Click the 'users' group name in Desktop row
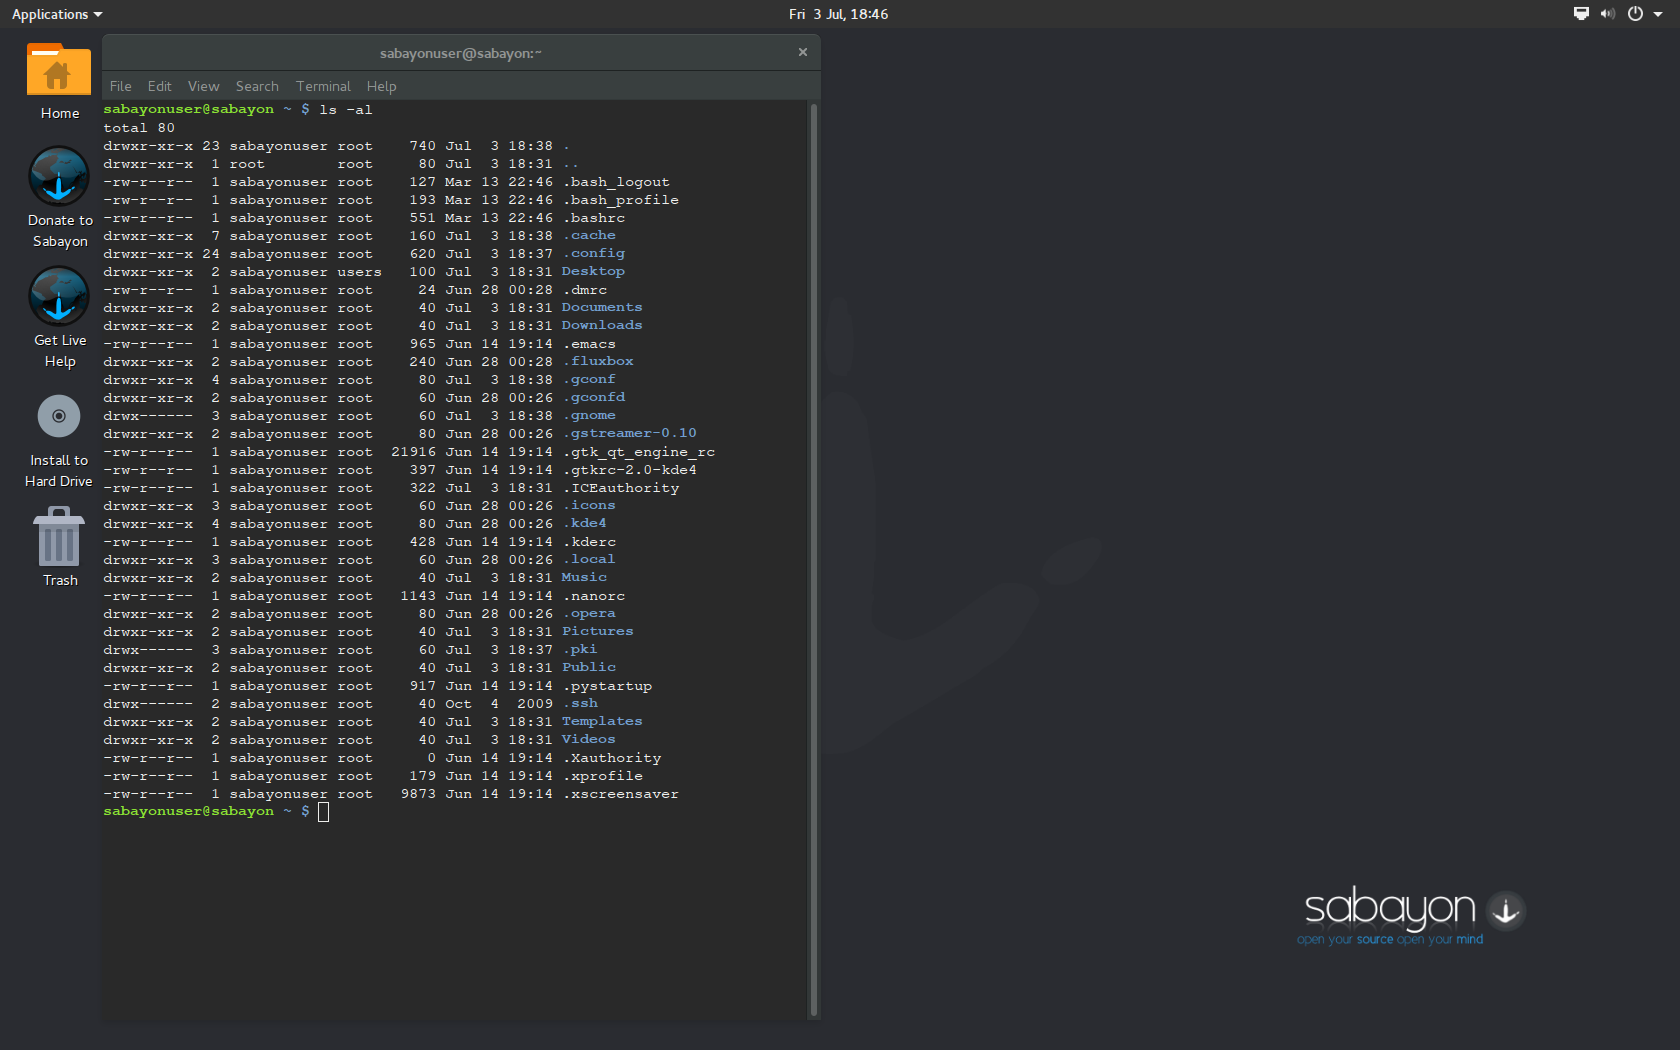1680x1050 pixels. tap(359, 272)
